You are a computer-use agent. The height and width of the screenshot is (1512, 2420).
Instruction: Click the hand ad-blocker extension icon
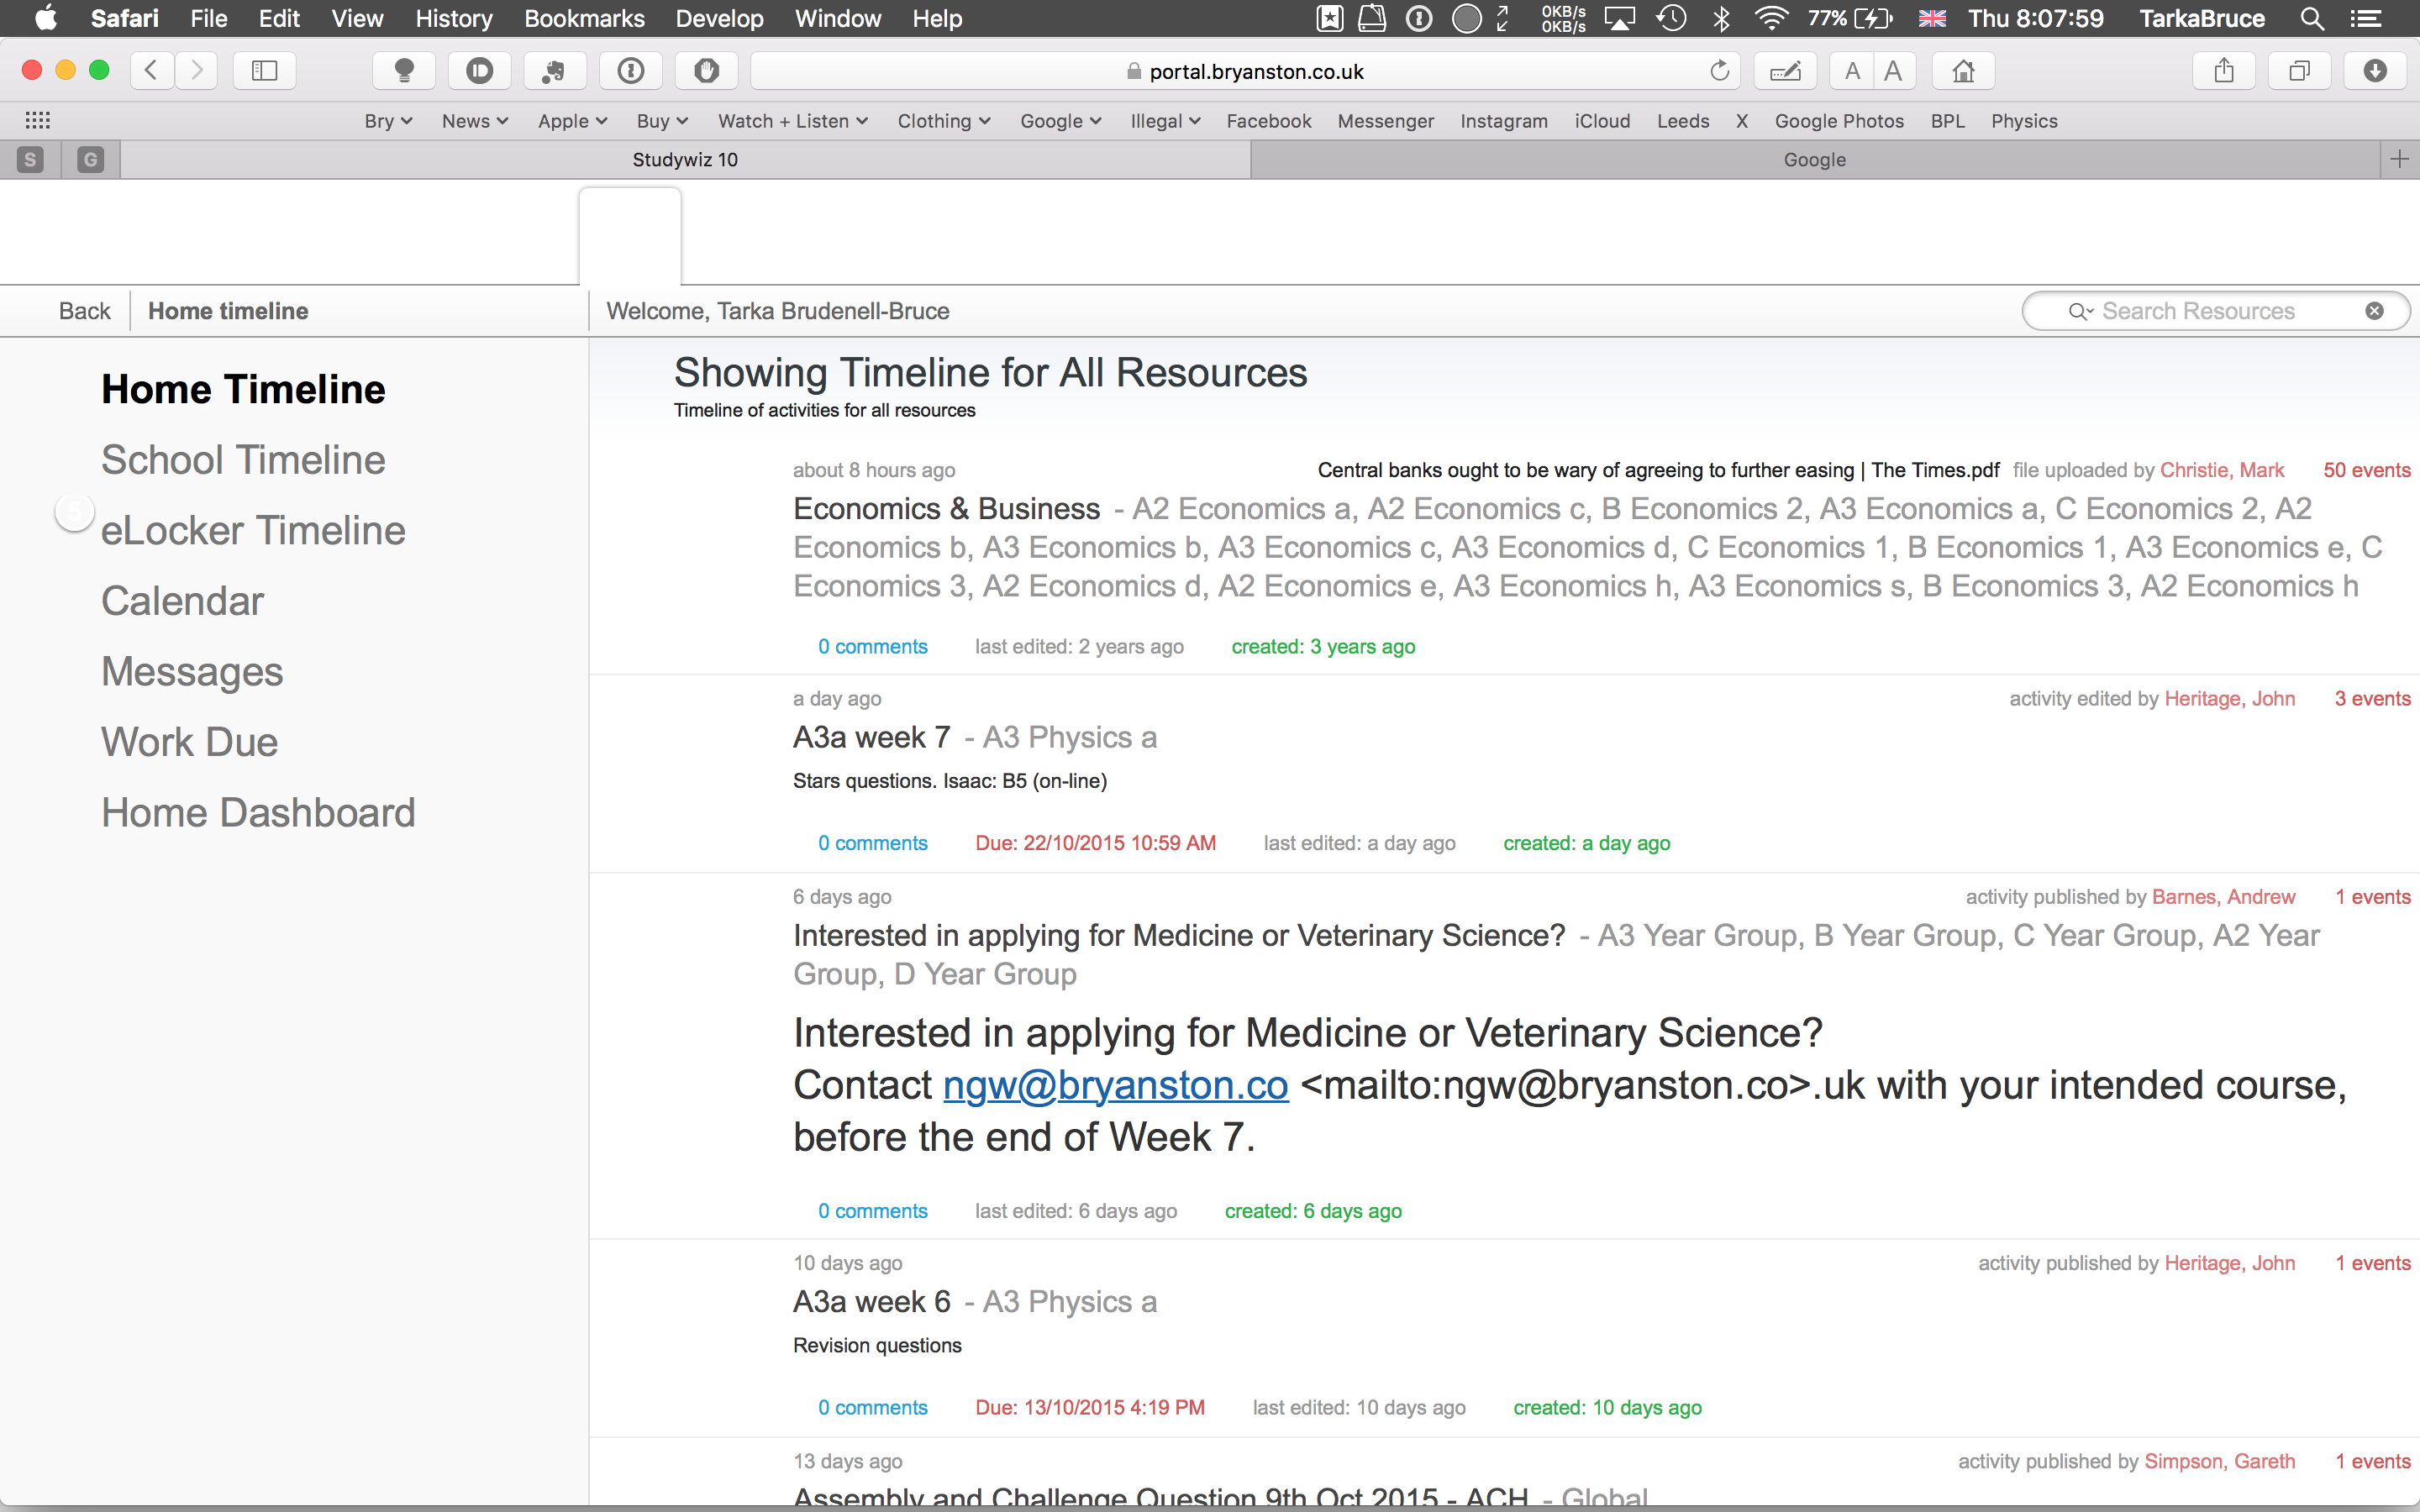click(707, 71)
